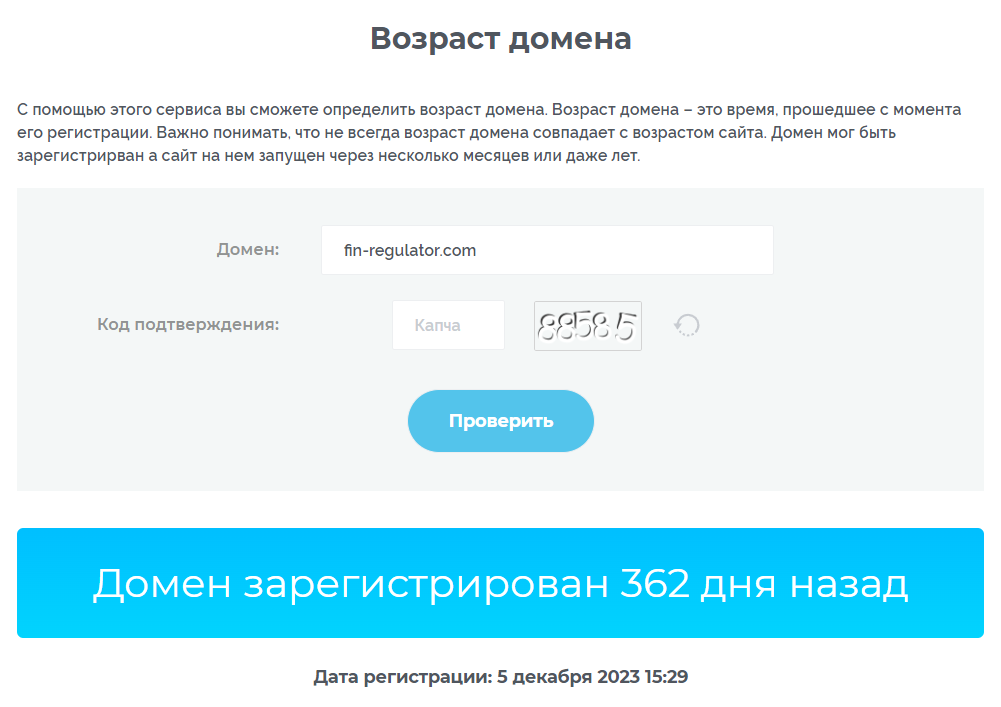Focus the Капча confirmation code field
The width and height of the screenshot is (1001, 707).
pyautogui.click(x=448, y=325)
